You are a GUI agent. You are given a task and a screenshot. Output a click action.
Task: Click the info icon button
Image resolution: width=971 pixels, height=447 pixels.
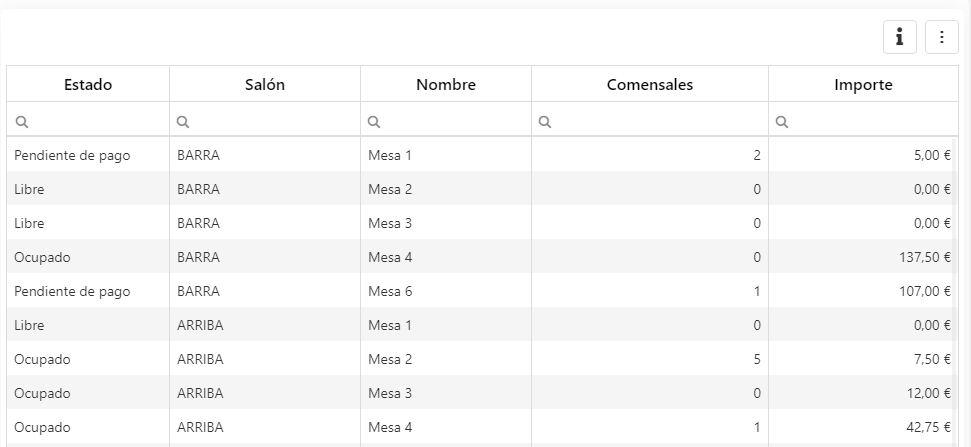[899, 37]
